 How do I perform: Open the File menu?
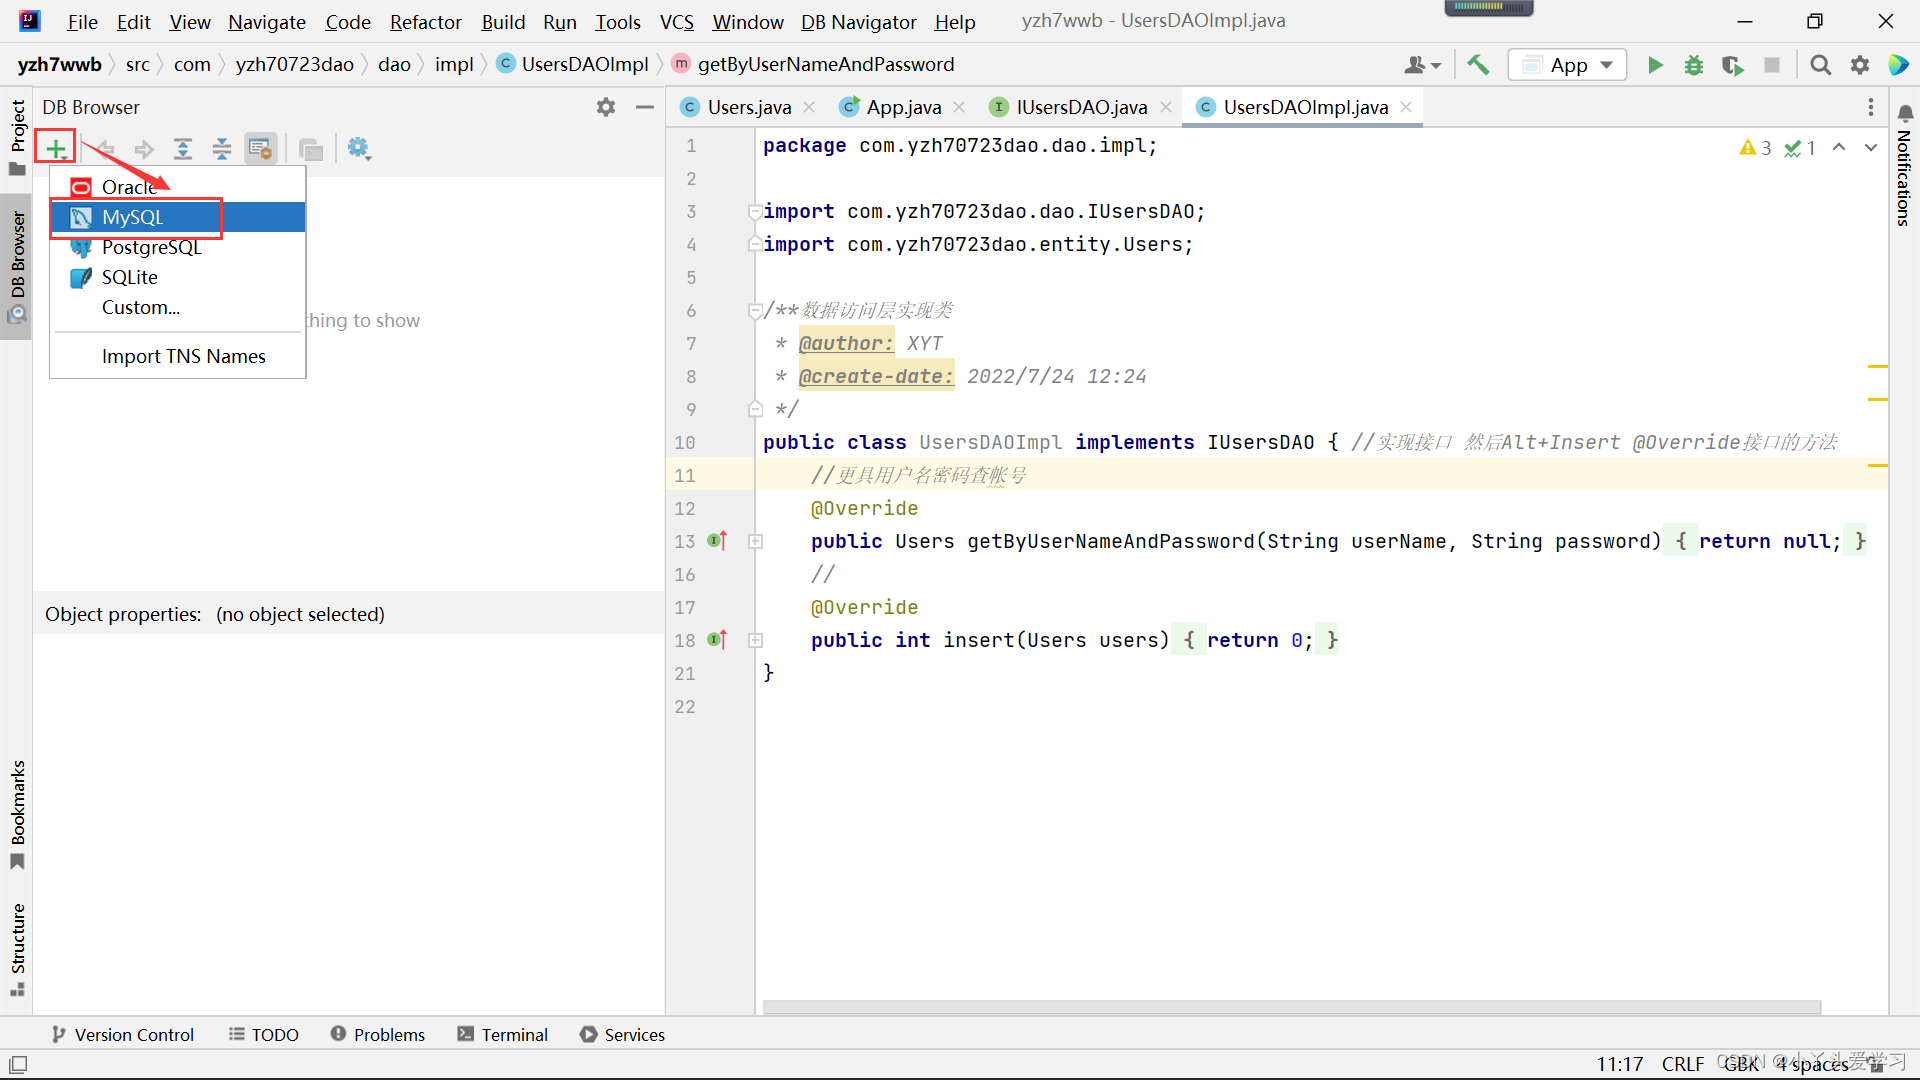(82, 21)
